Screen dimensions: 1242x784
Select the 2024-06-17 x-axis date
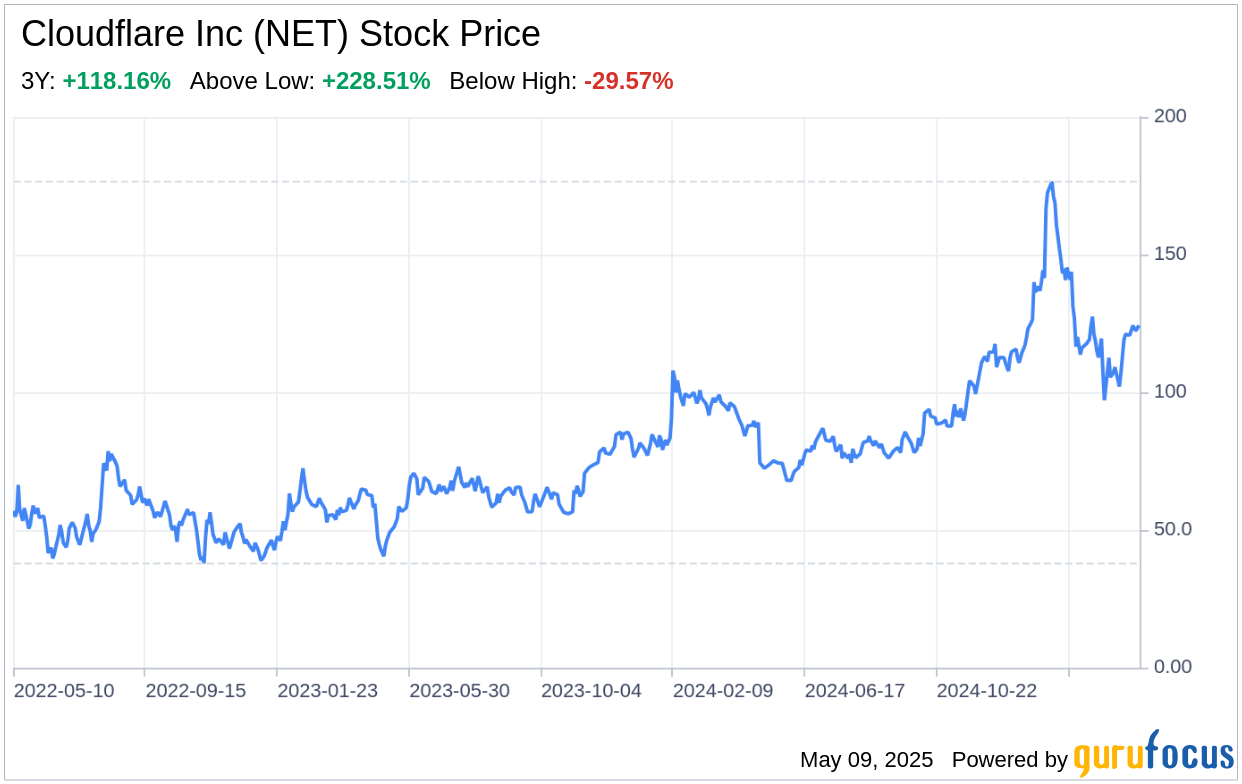[856, 691]
